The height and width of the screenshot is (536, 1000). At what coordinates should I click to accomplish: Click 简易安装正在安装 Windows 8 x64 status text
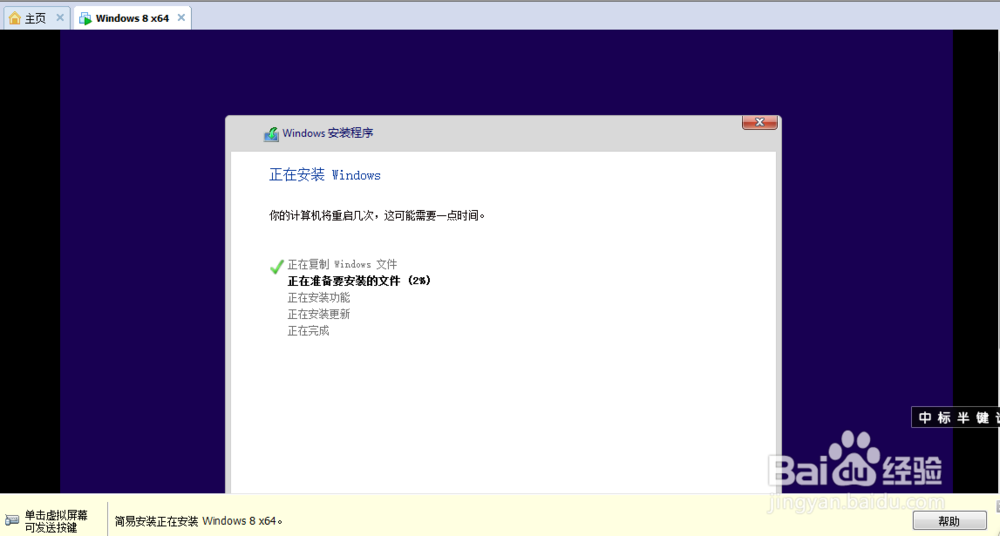point(198,521)
